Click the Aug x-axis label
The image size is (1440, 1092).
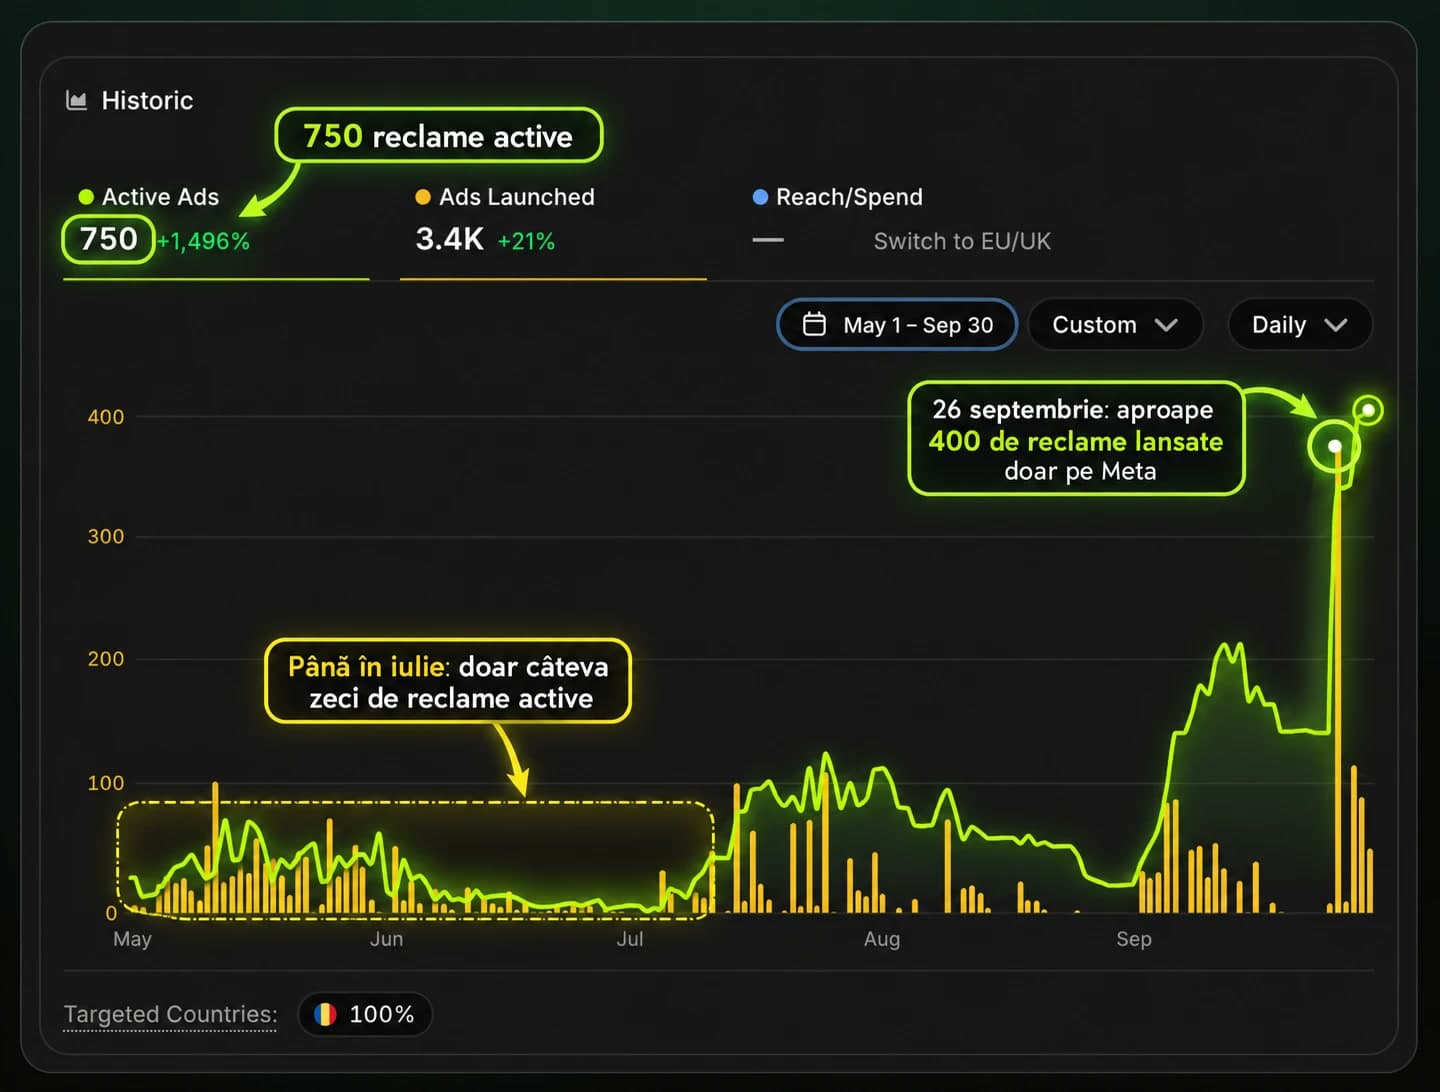[x=882, y=939]
